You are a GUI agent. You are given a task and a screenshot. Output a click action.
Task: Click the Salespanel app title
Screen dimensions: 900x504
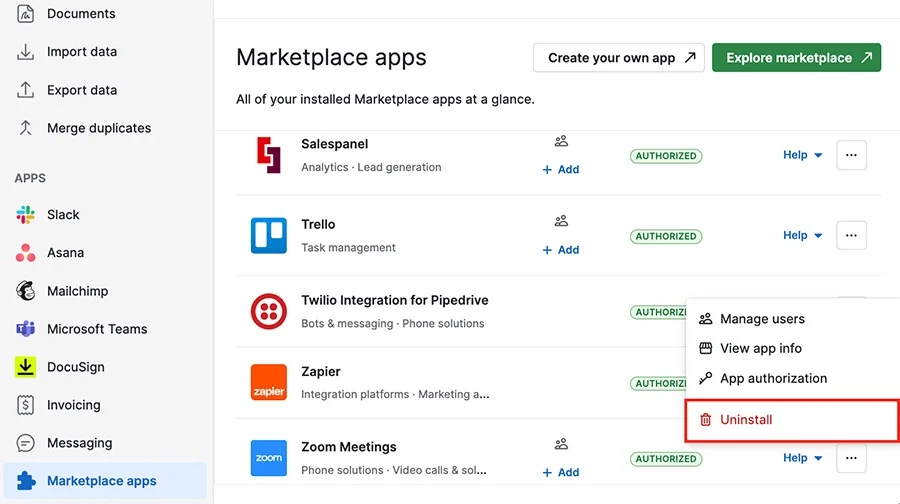point(335,144)
